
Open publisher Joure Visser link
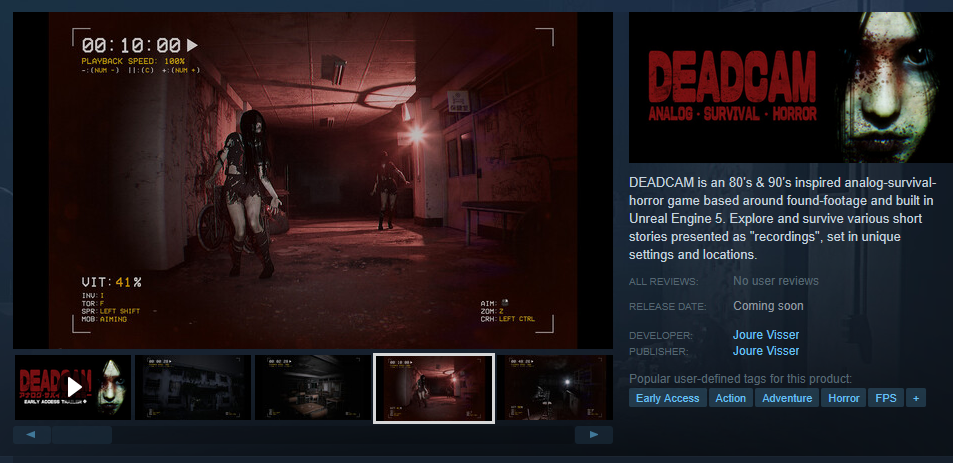(x=766, y=351)
